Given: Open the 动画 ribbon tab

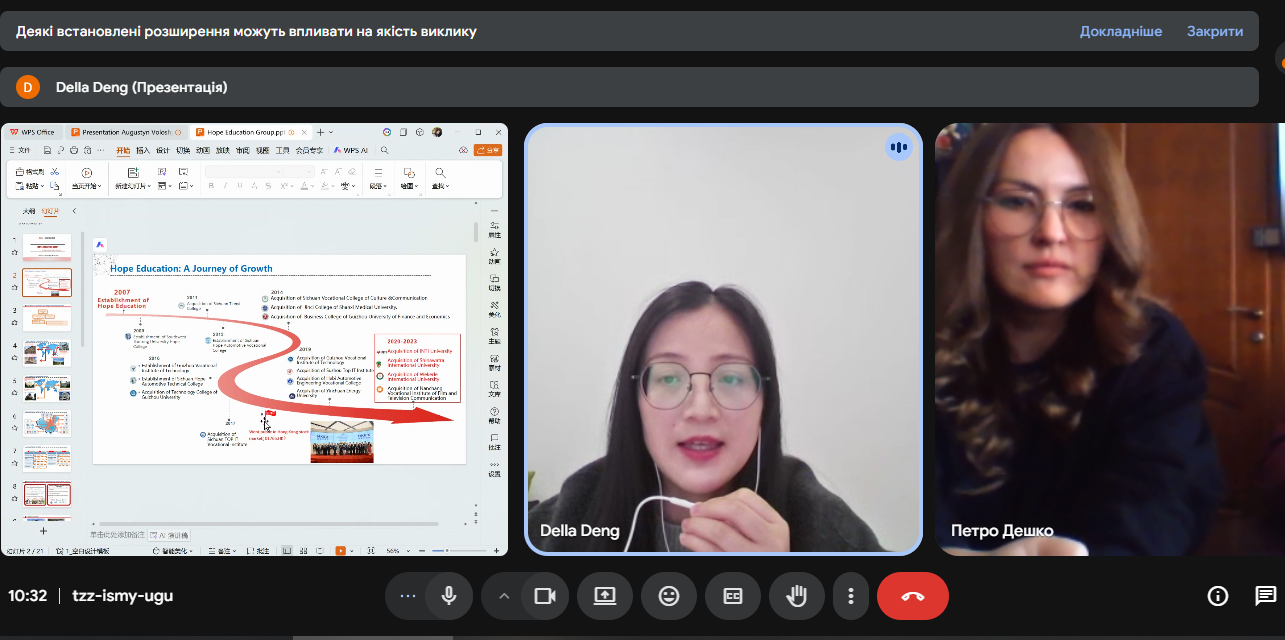Looking at the screenshot, I should (203, 150).
